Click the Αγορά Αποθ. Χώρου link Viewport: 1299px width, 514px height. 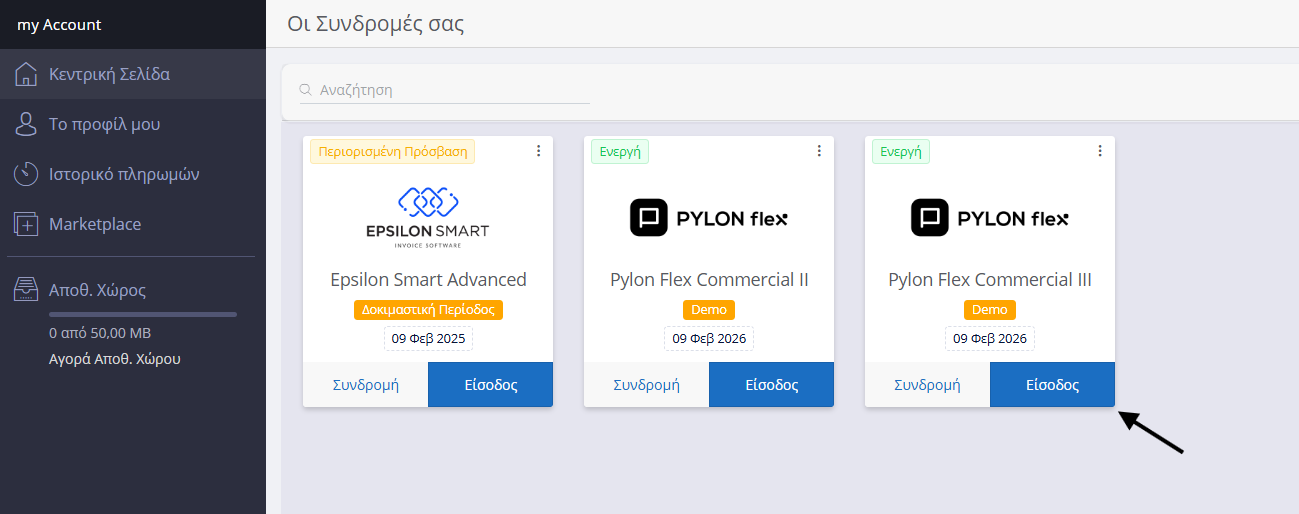[115, 359]
